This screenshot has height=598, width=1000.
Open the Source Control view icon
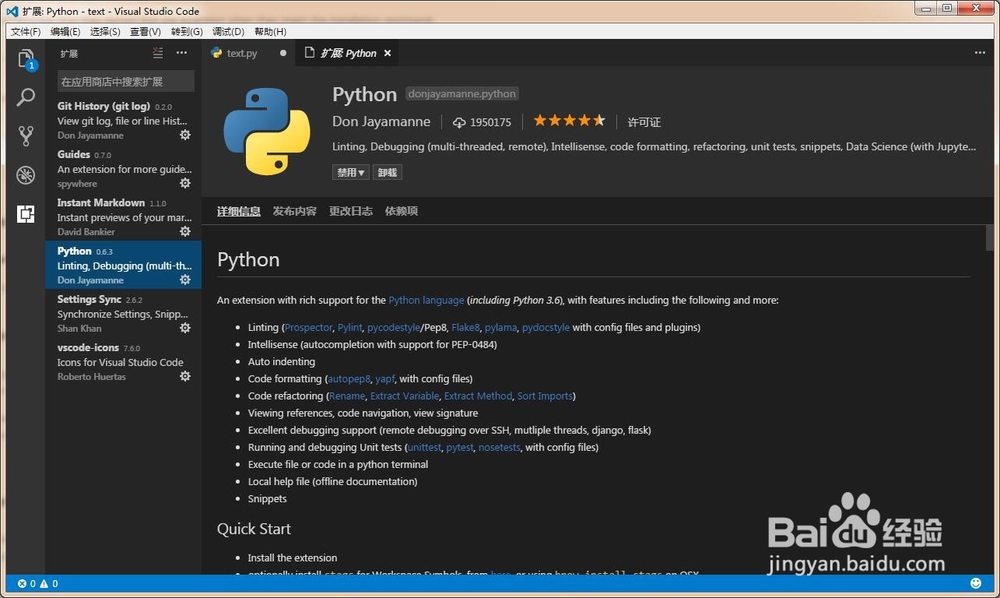pos(26,136)
